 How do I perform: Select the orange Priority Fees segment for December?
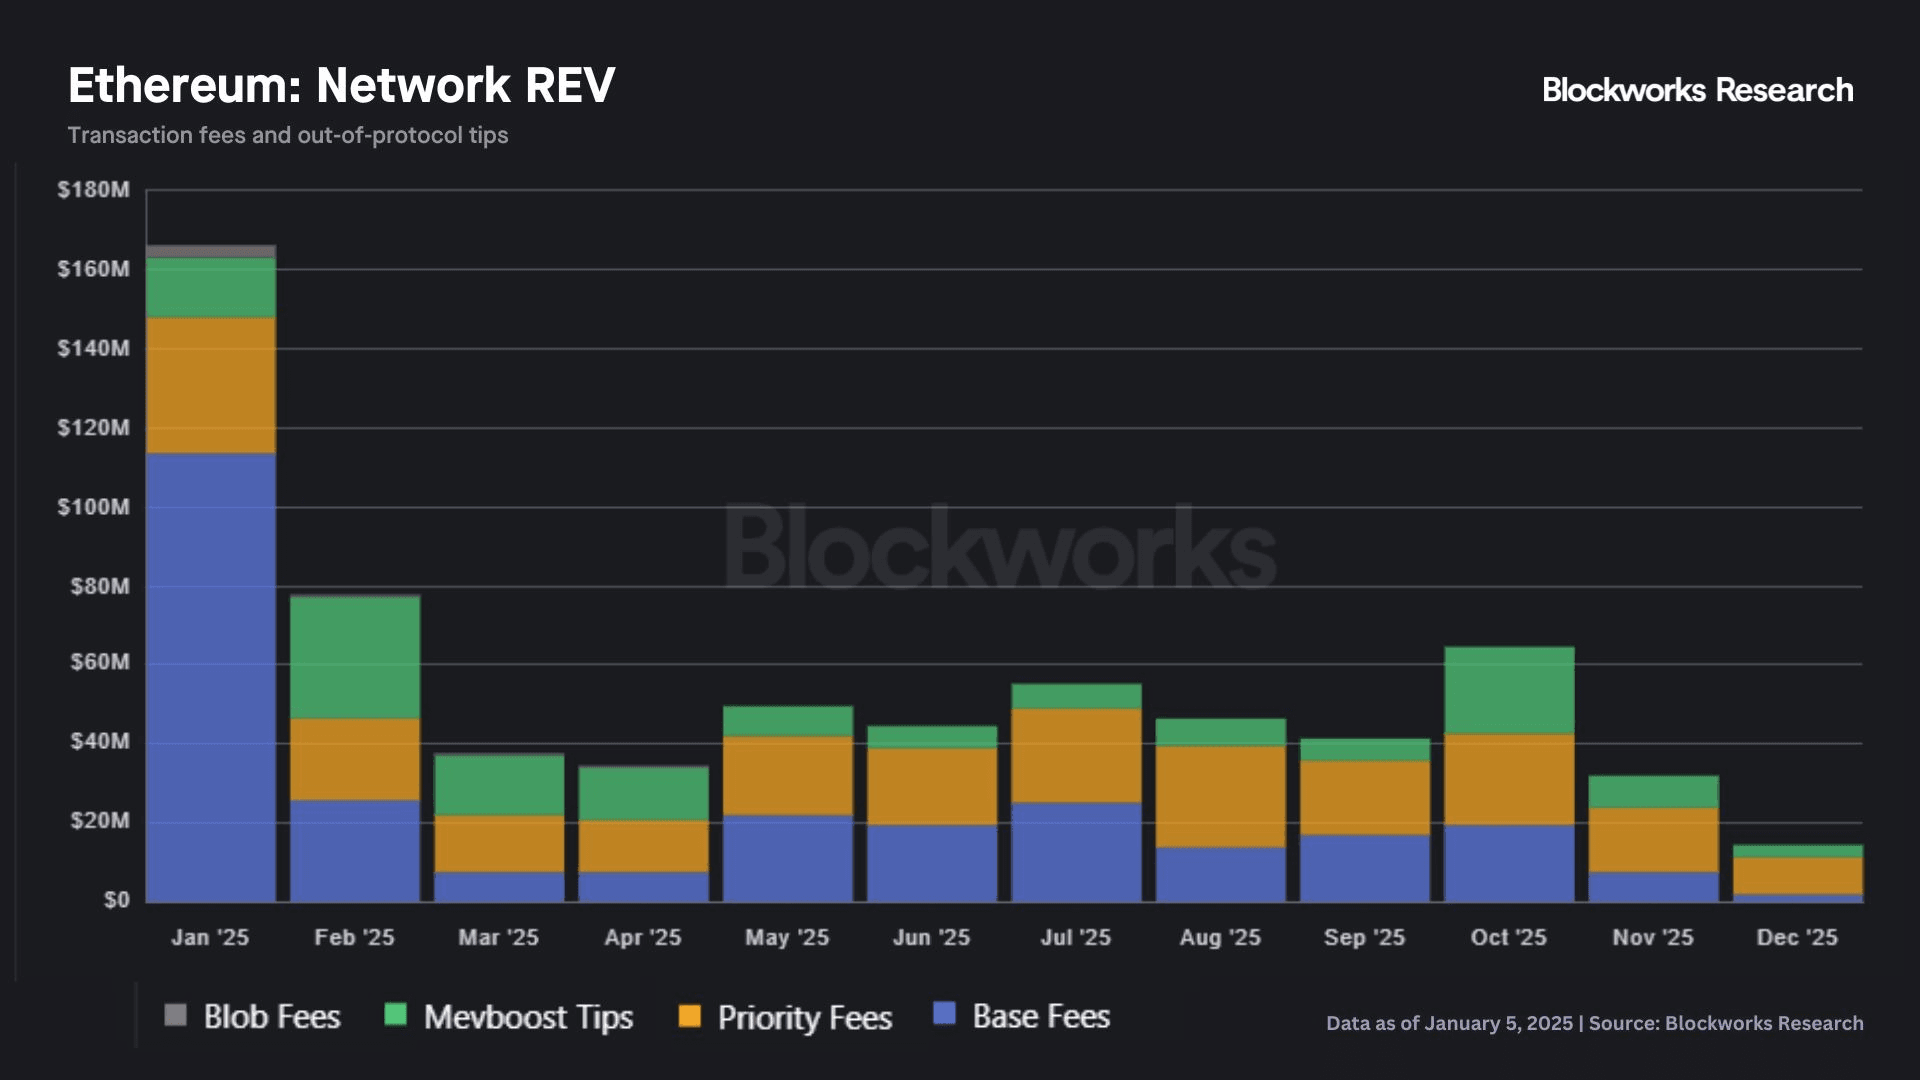point(1798,876)
